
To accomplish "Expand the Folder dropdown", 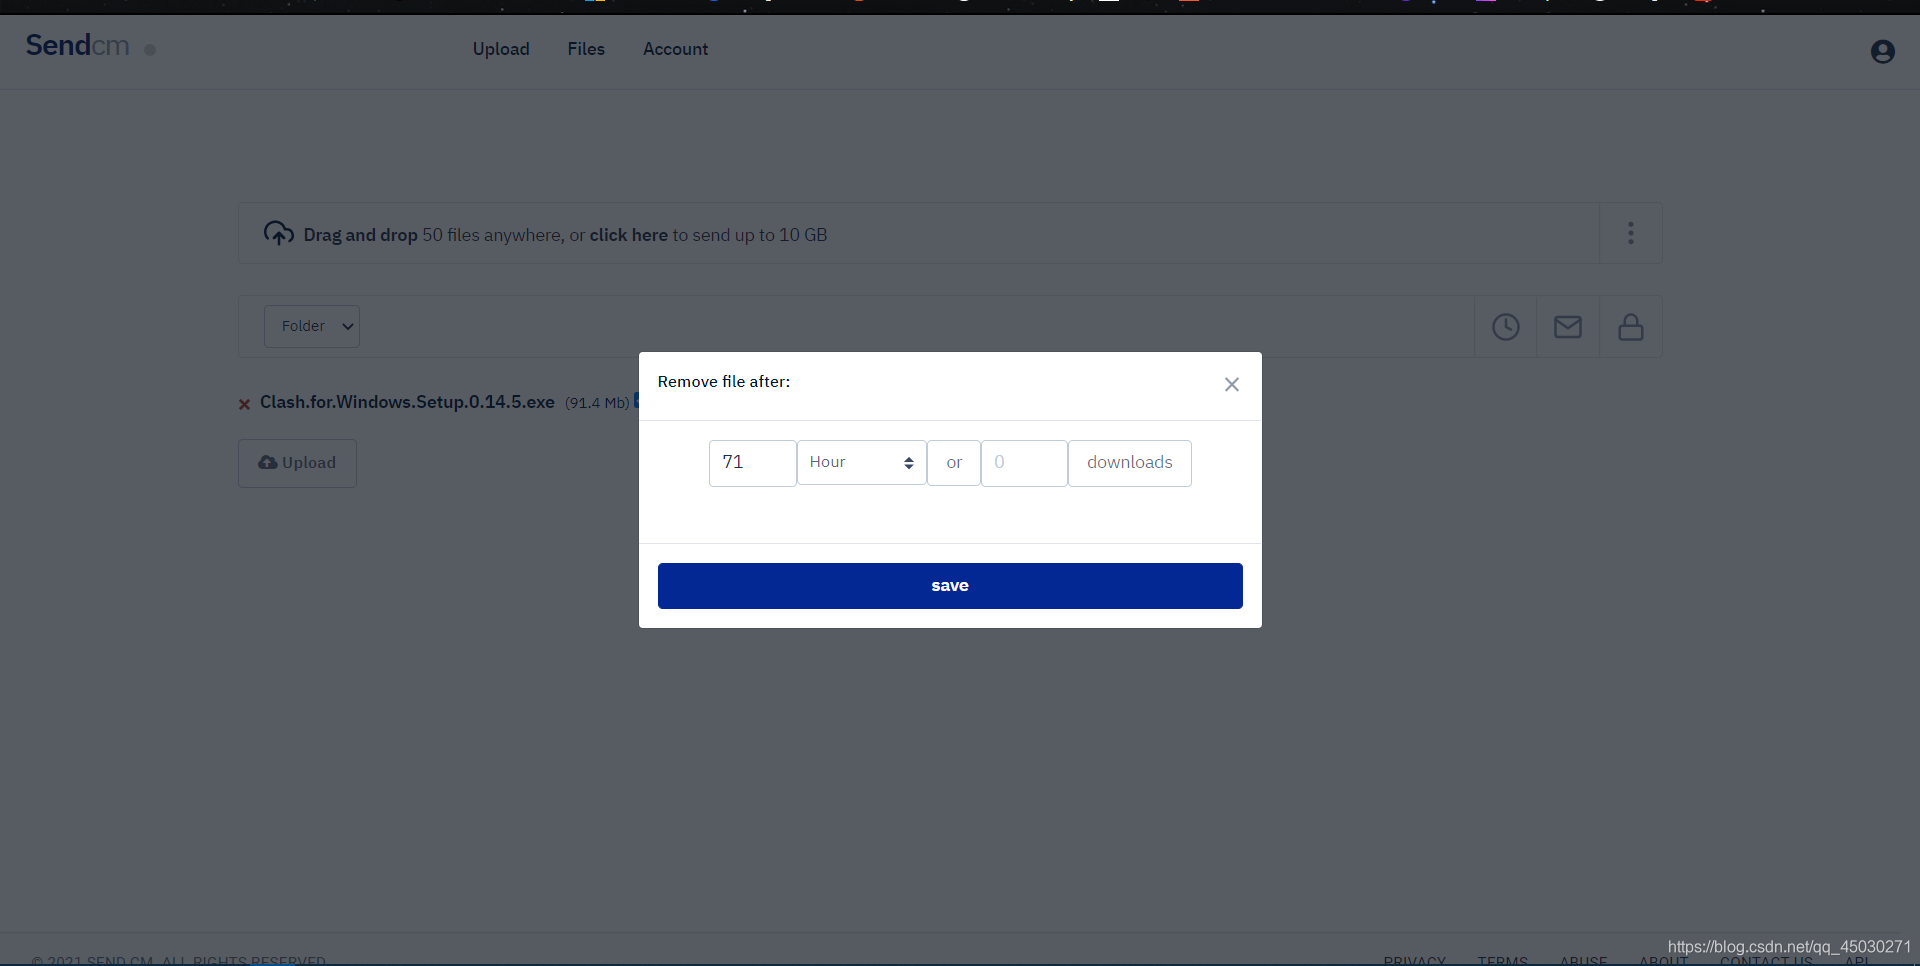I will 312,327.
